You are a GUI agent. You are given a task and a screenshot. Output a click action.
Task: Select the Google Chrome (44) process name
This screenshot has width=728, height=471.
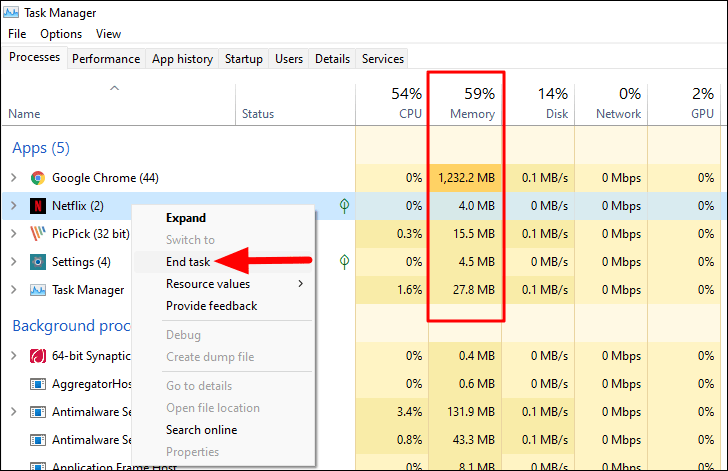coord(105,178)
